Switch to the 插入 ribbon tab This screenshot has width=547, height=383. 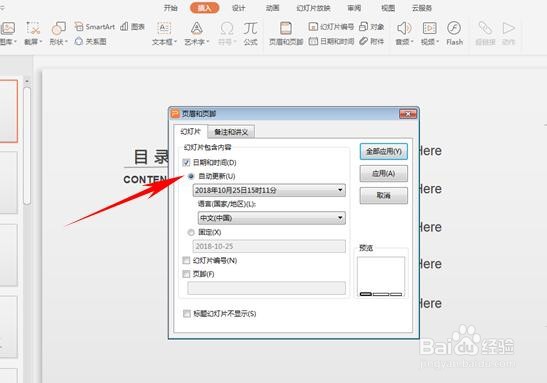pyautogui.click(x=205, y=8)
